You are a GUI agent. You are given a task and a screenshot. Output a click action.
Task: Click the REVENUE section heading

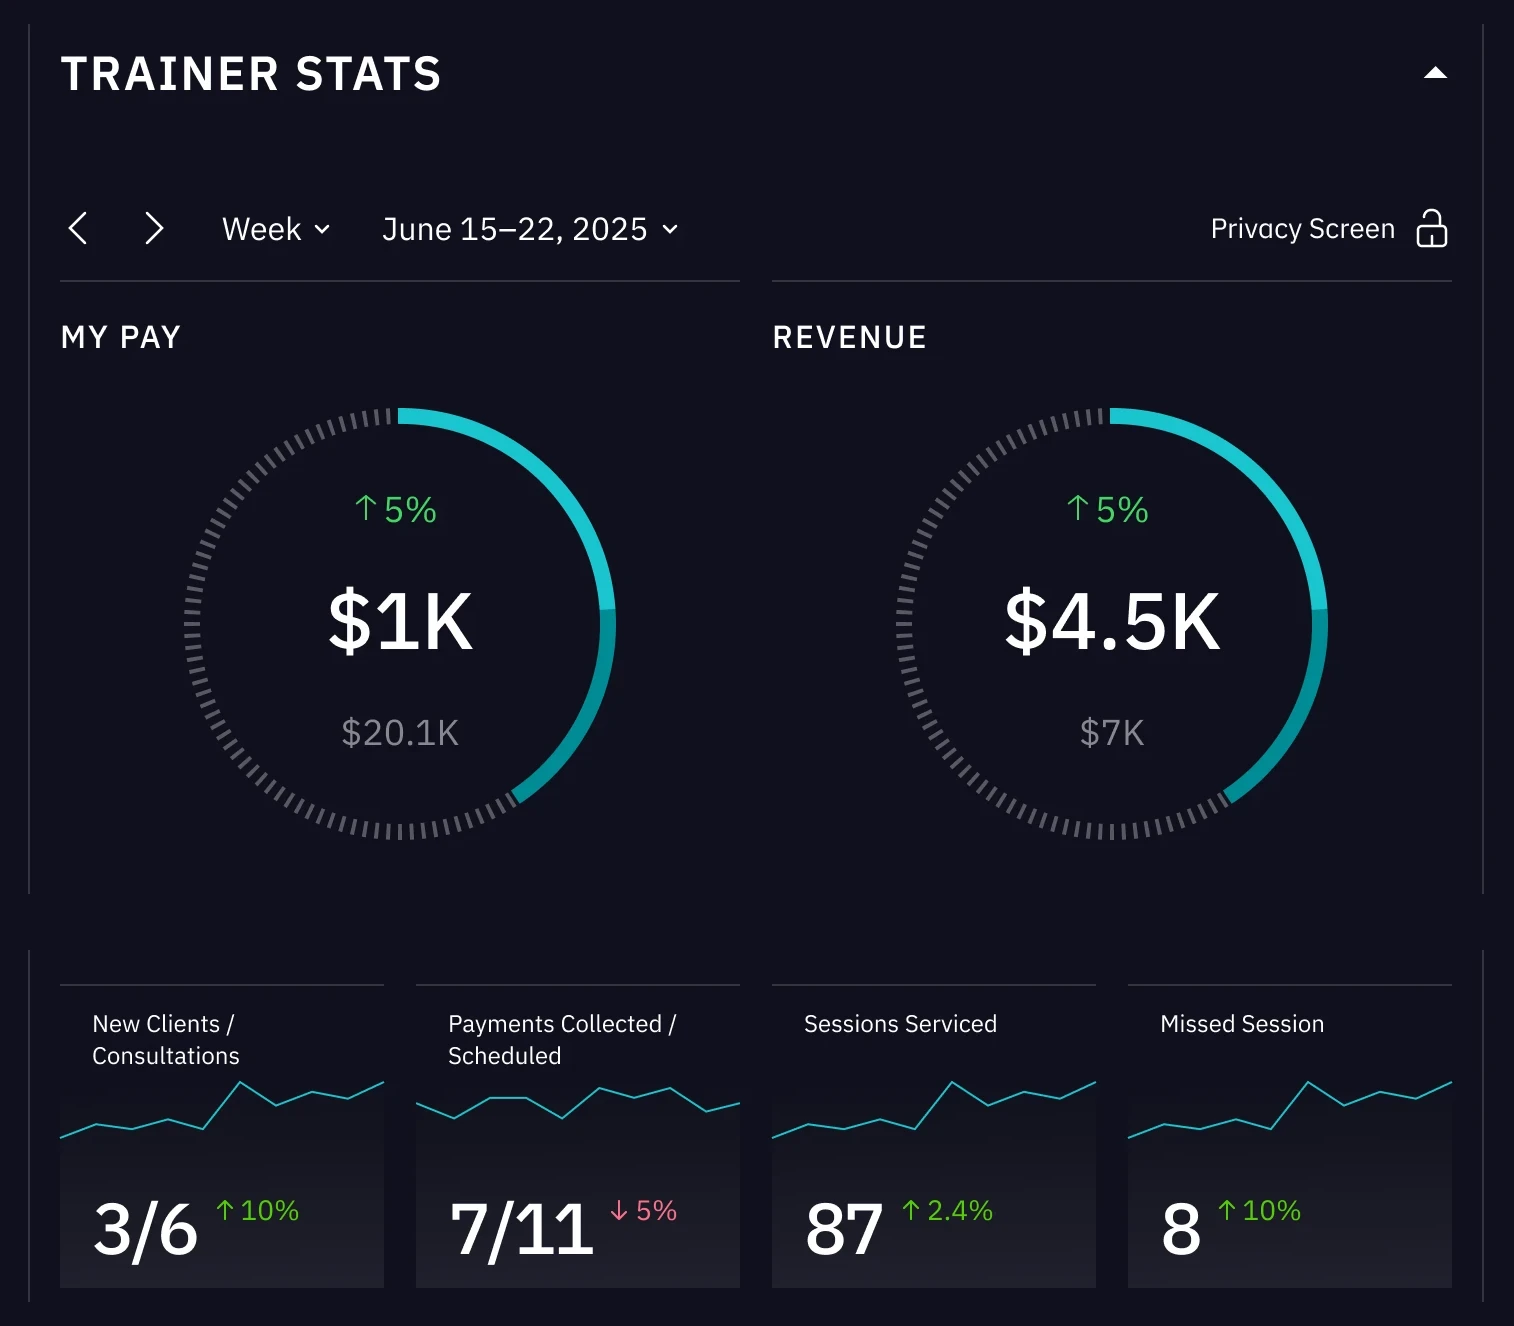[x=850, y=337]
